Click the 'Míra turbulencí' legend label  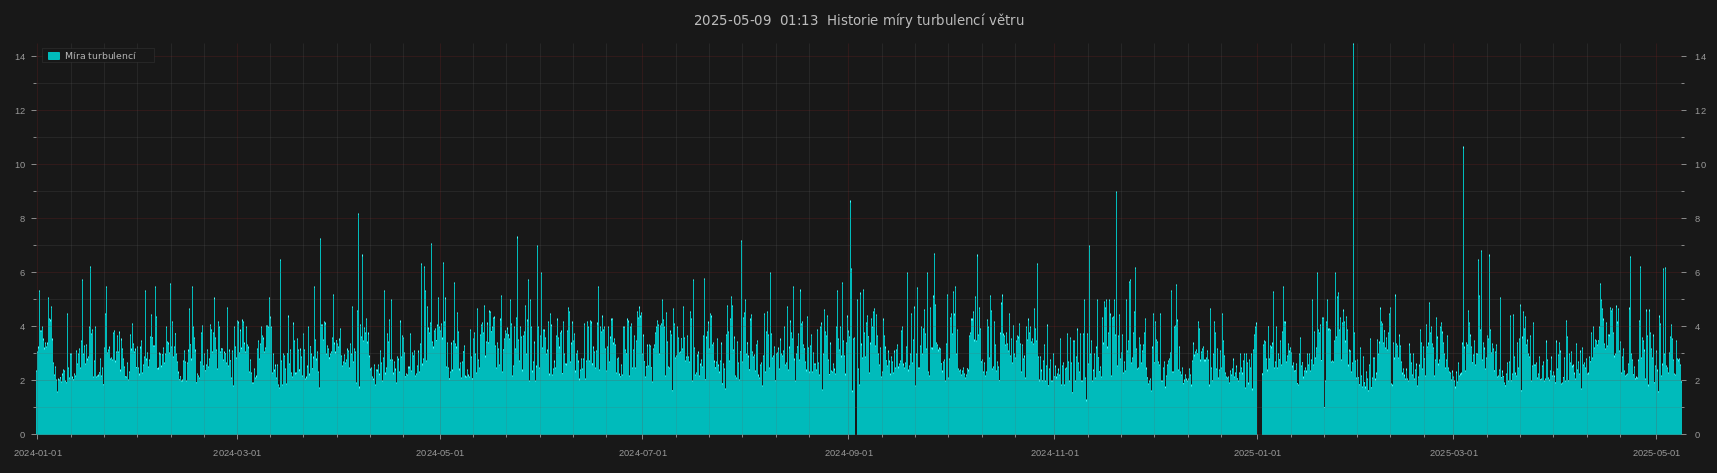(x=100, y=56)
